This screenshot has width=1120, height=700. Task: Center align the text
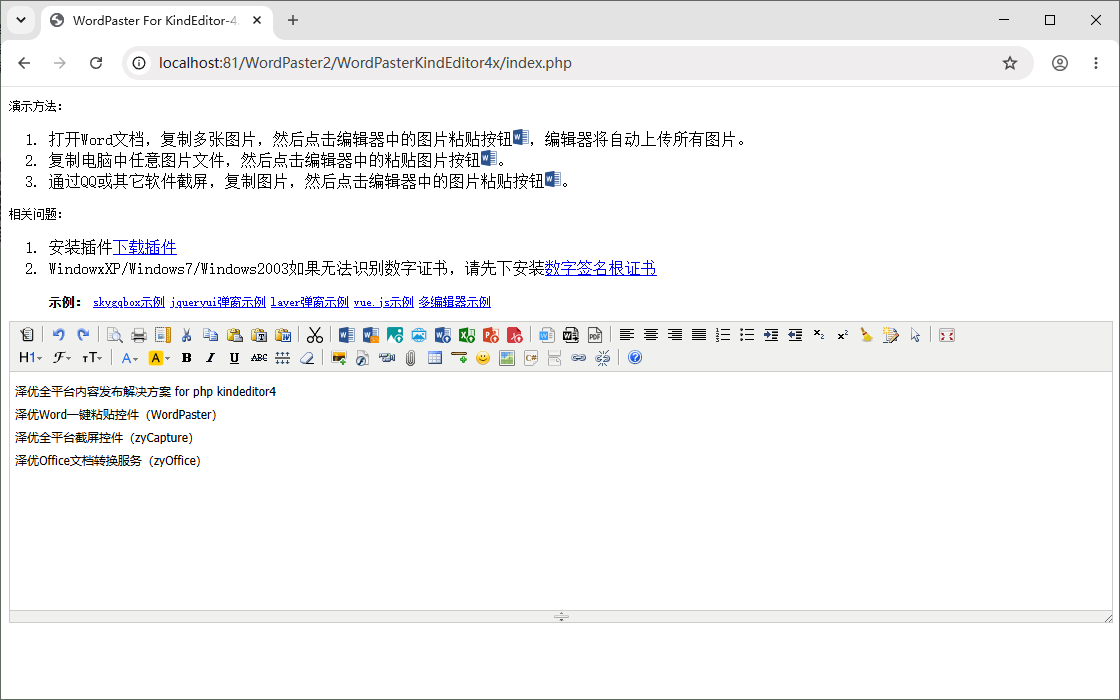[x=651, y=335]
